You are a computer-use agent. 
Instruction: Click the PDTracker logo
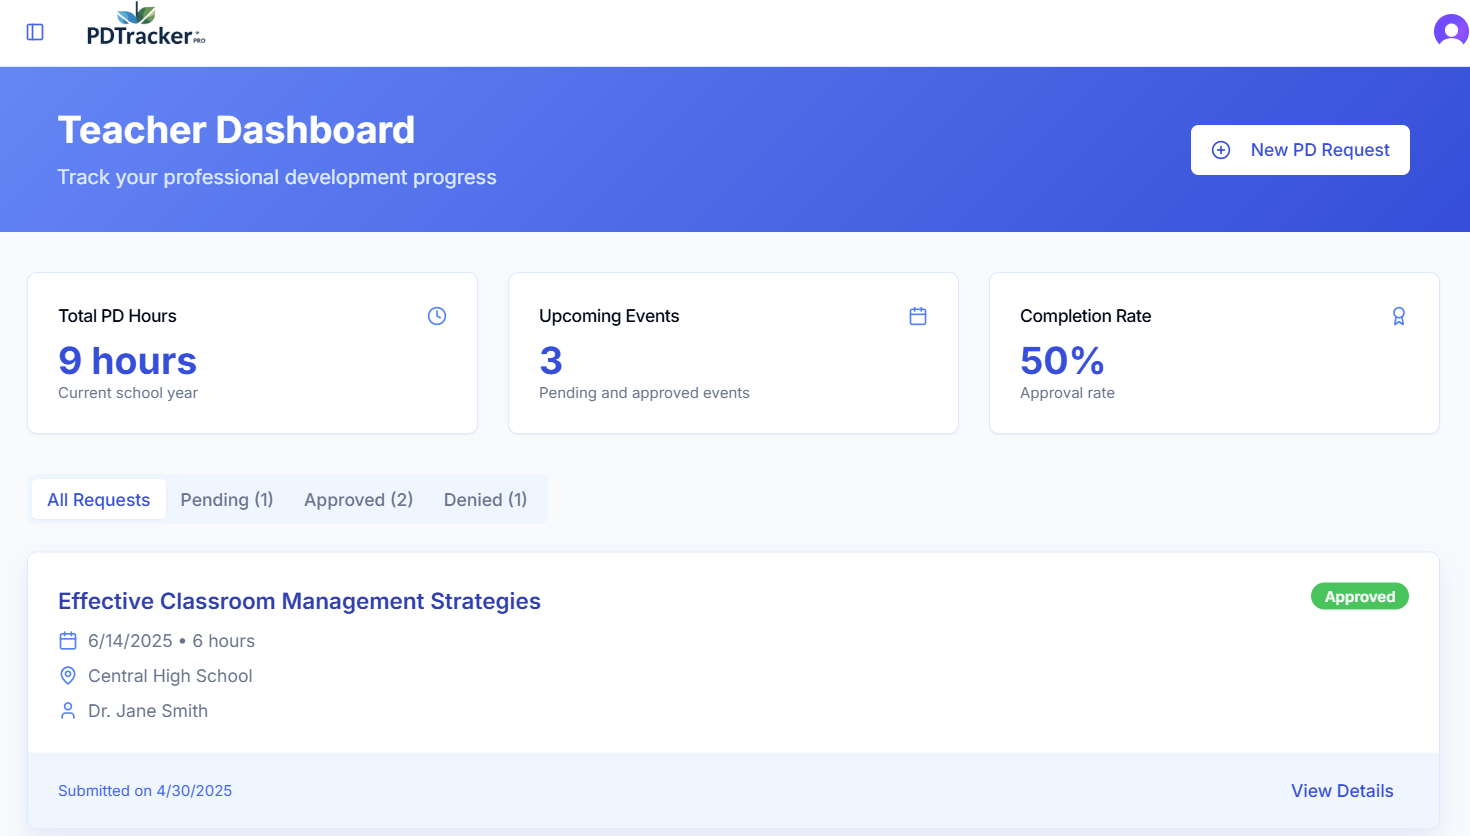(x=145, y=30)
